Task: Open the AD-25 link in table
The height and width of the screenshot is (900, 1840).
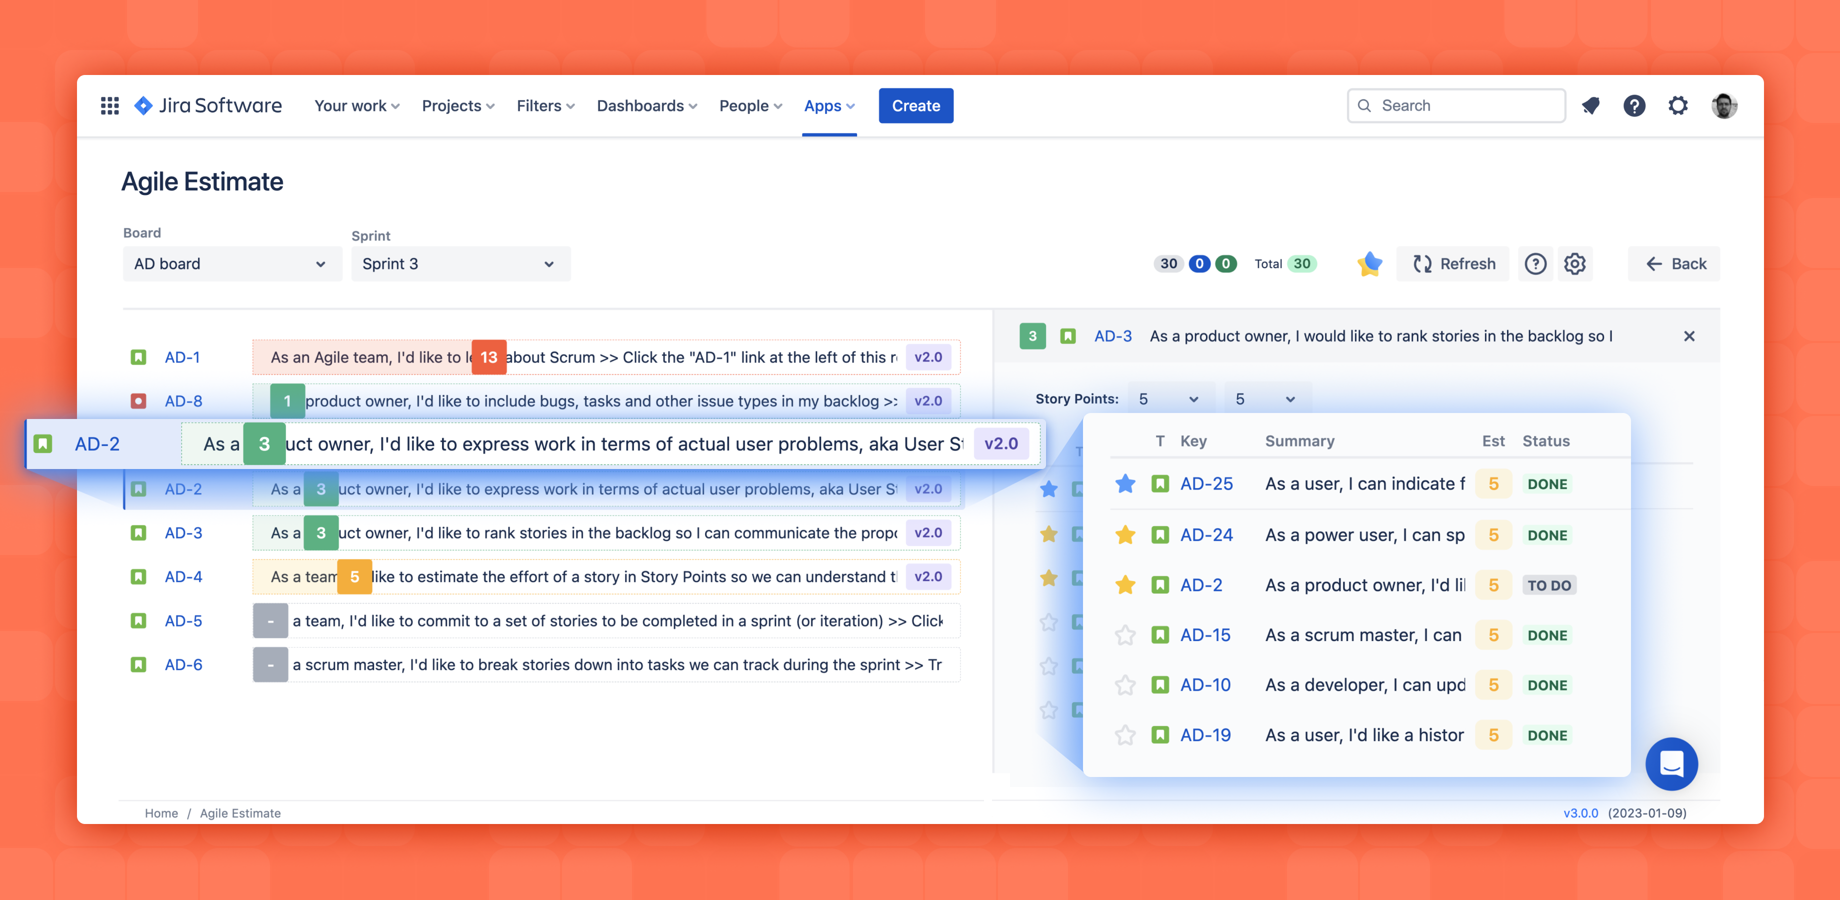Action: (1206, 484)
